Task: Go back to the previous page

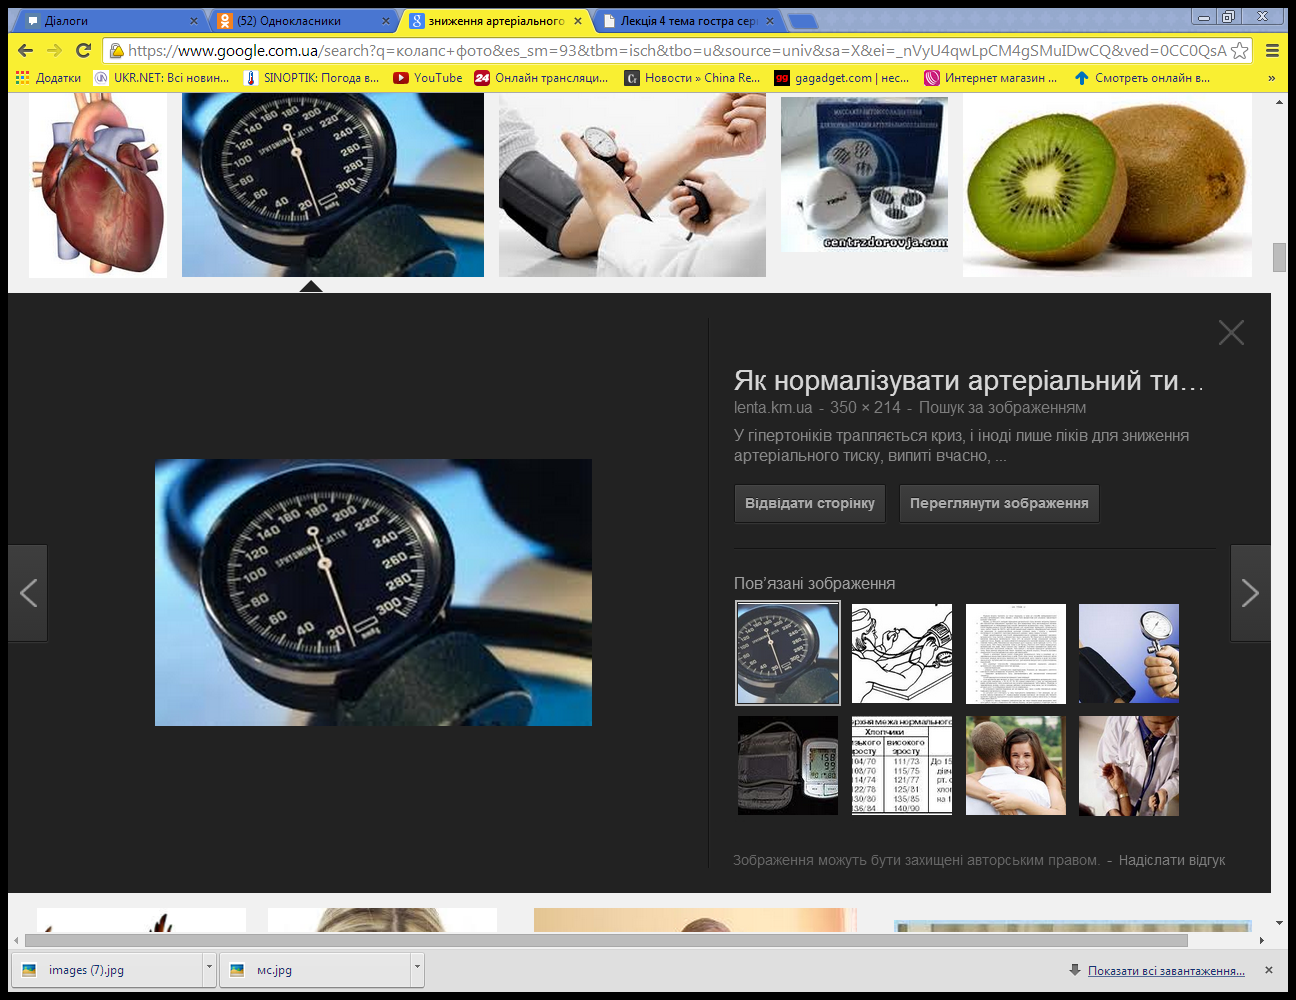Action: point(26,51)
